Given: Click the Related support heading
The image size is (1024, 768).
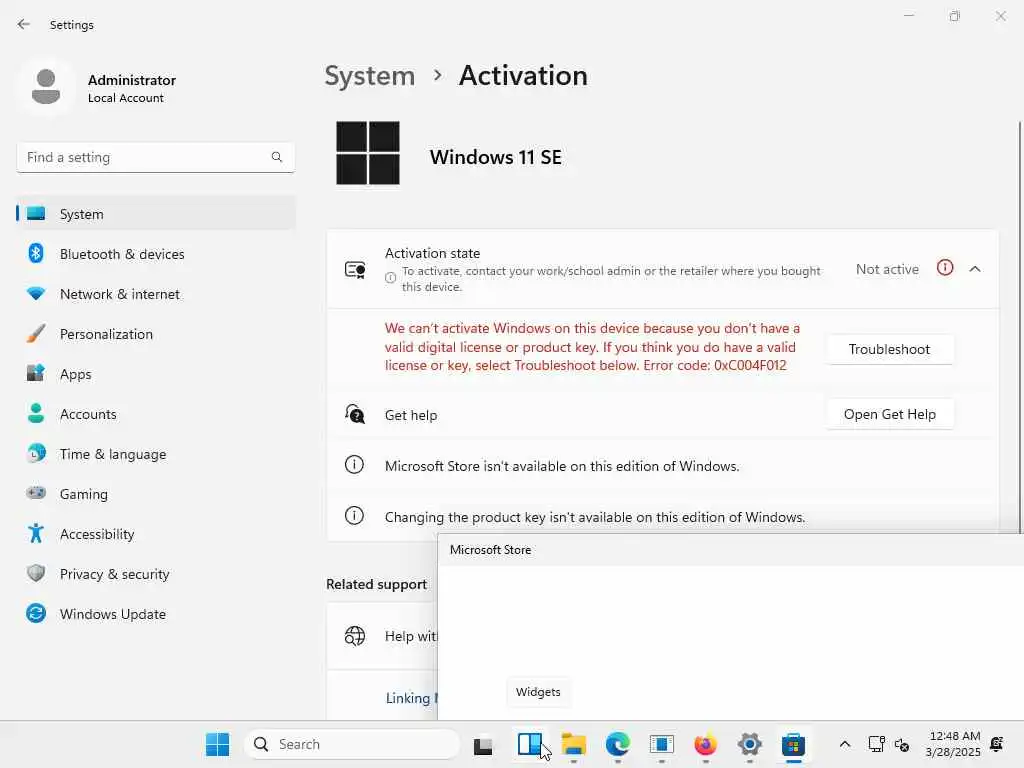Looking at the screenshot, I should (377, 584).
